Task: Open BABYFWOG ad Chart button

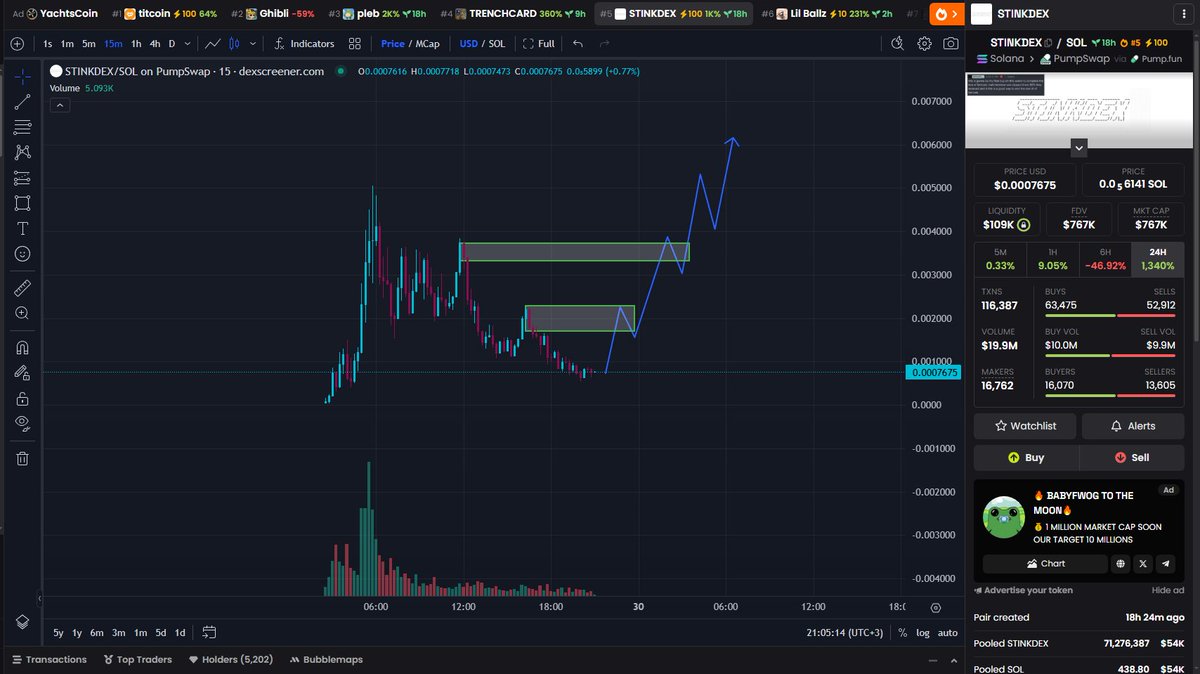Action: [x=1045, y=564]
